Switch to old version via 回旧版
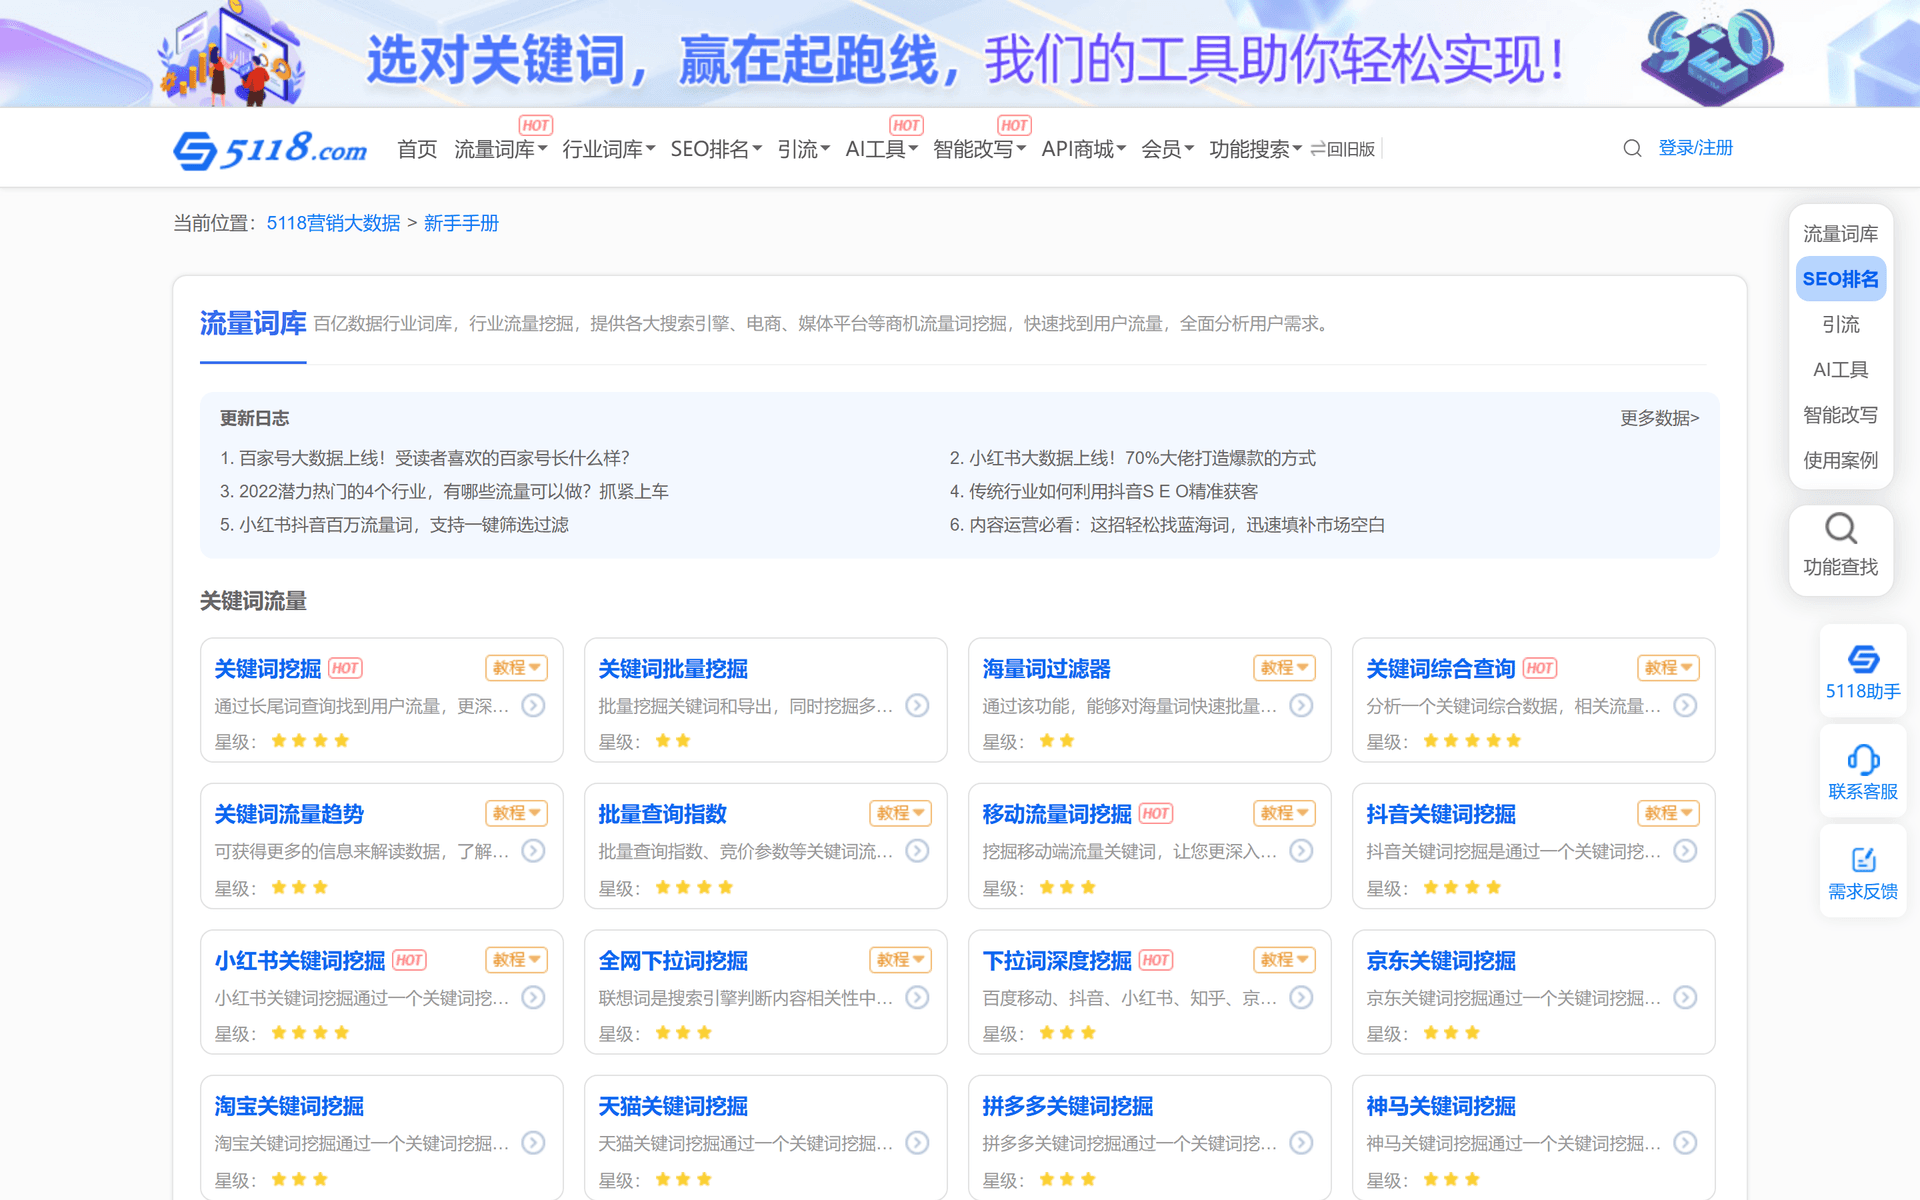This screenshot has width=1920, height=1200. 1343,149
